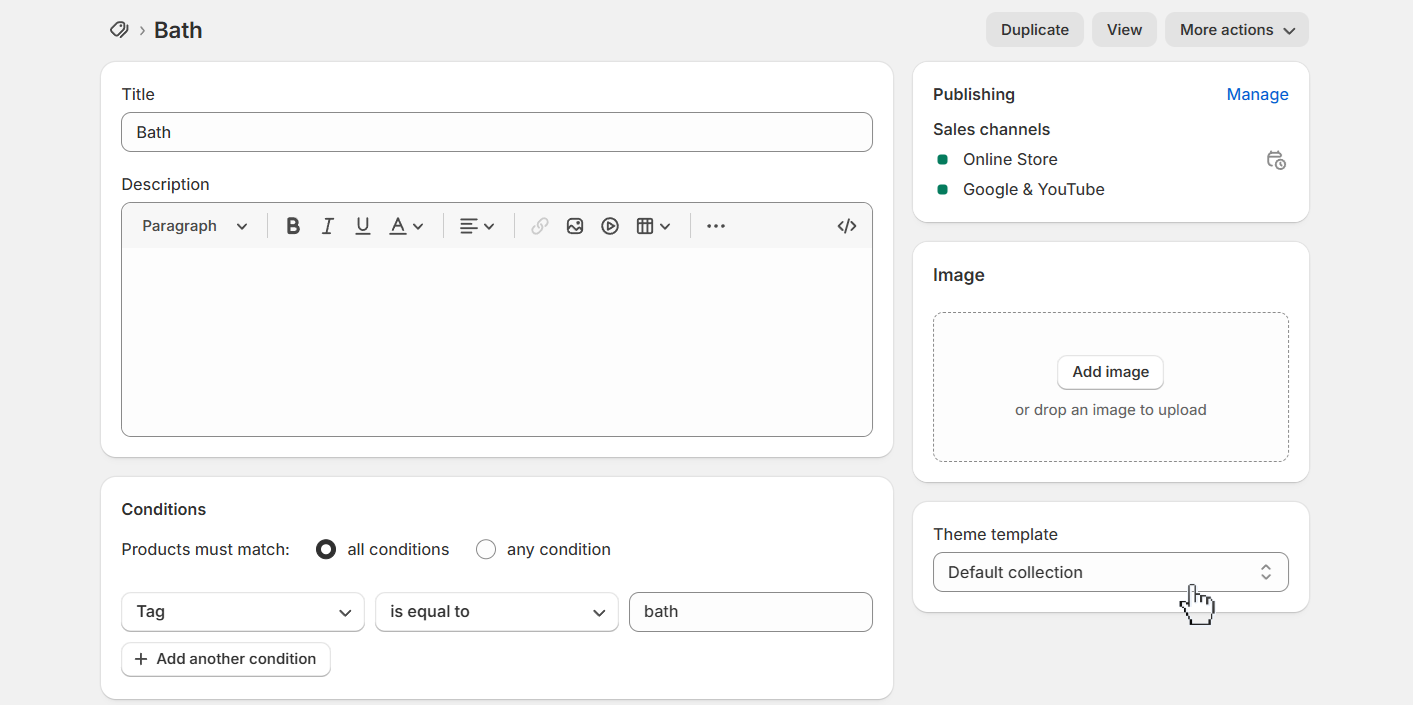
Task: Insert an image into the description
Action: 574,225
